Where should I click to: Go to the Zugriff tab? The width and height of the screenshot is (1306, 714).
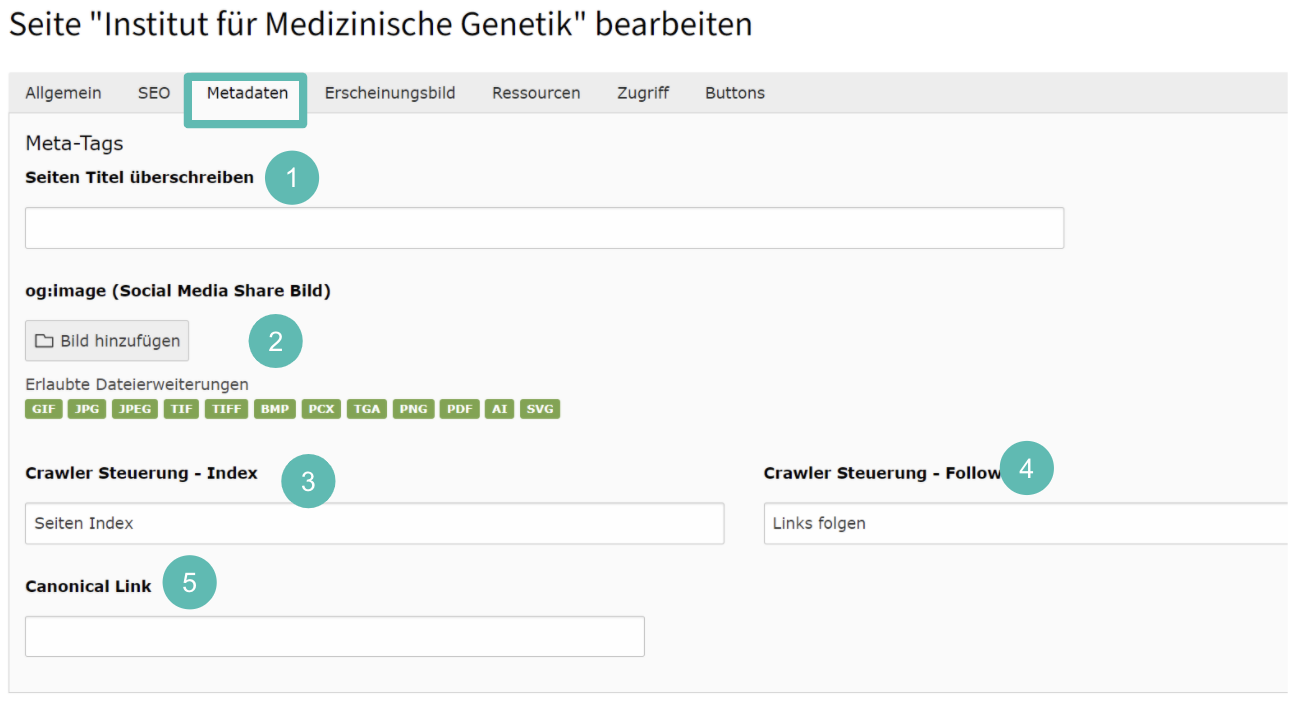click(643, 93)
